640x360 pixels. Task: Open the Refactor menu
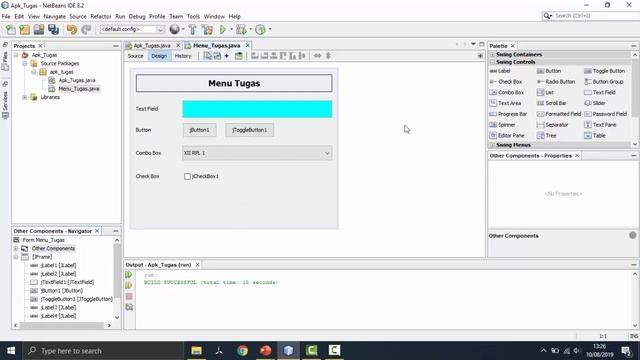[x=101, y=16]
